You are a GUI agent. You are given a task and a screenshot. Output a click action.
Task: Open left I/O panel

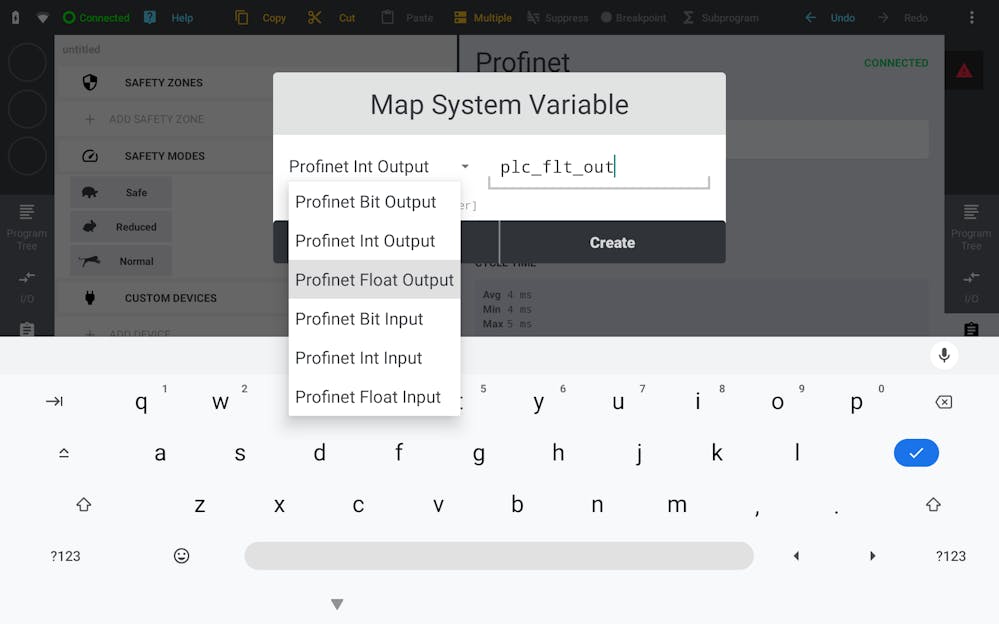27,286
